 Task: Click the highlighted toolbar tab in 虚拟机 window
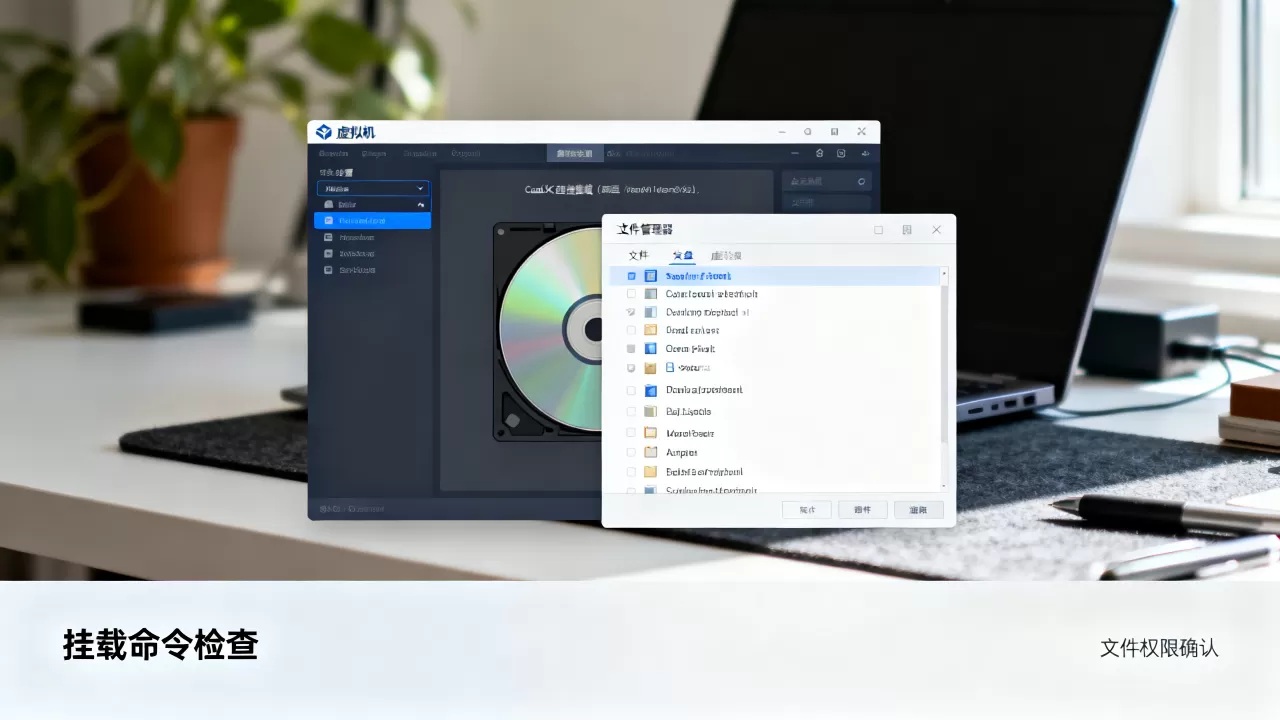point(575,154)
